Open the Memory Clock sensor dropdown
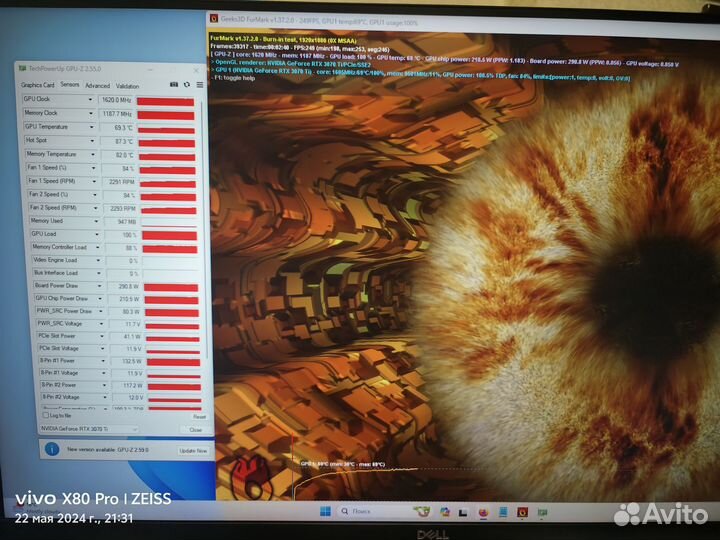720x540 pixels. (91, 113)
